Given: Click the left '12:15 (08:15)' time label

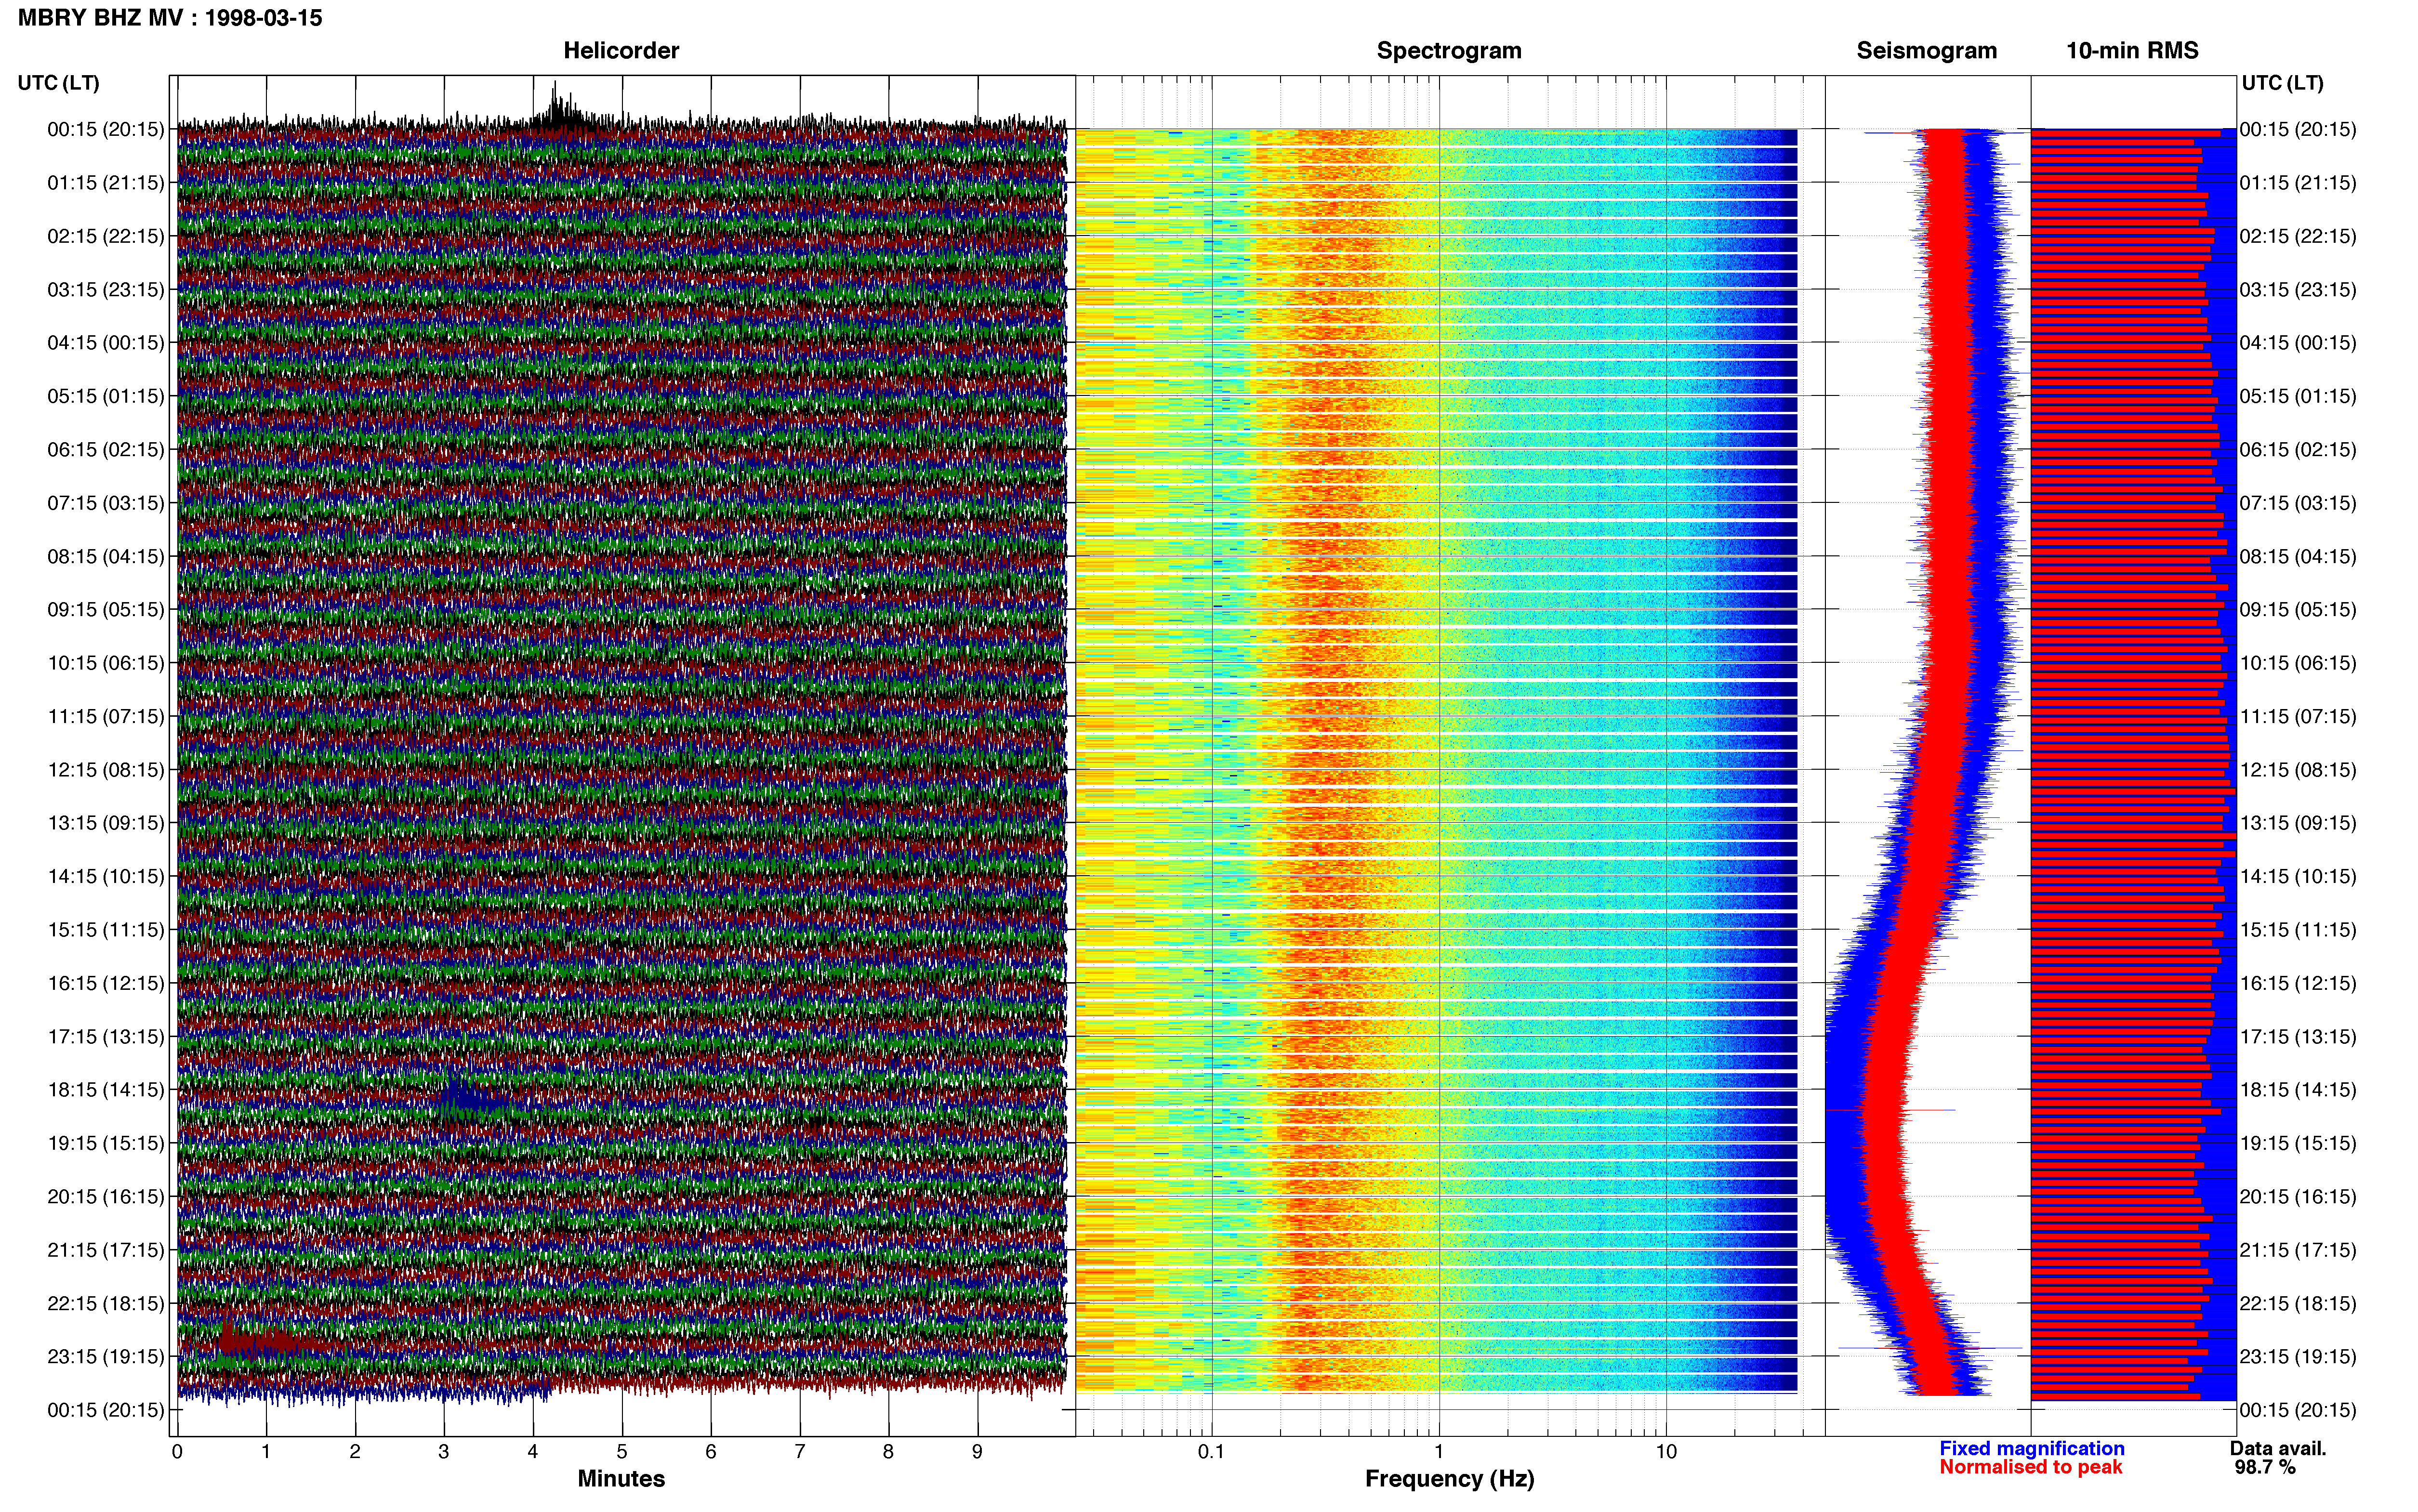Looking at the screenshot, I should [x=105, y=770].
